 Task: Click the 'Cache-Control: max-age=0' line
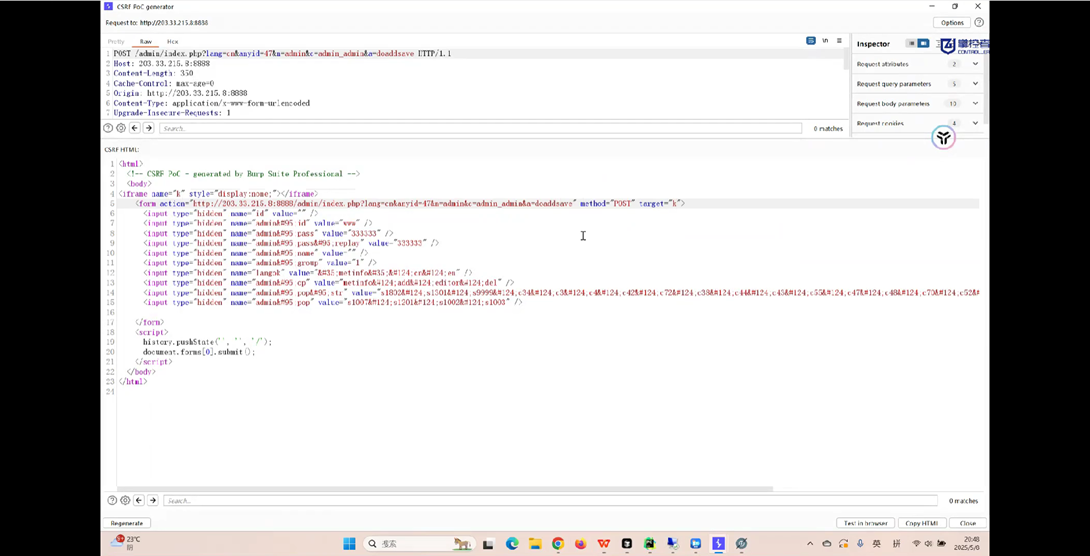(x=163, y=83)
